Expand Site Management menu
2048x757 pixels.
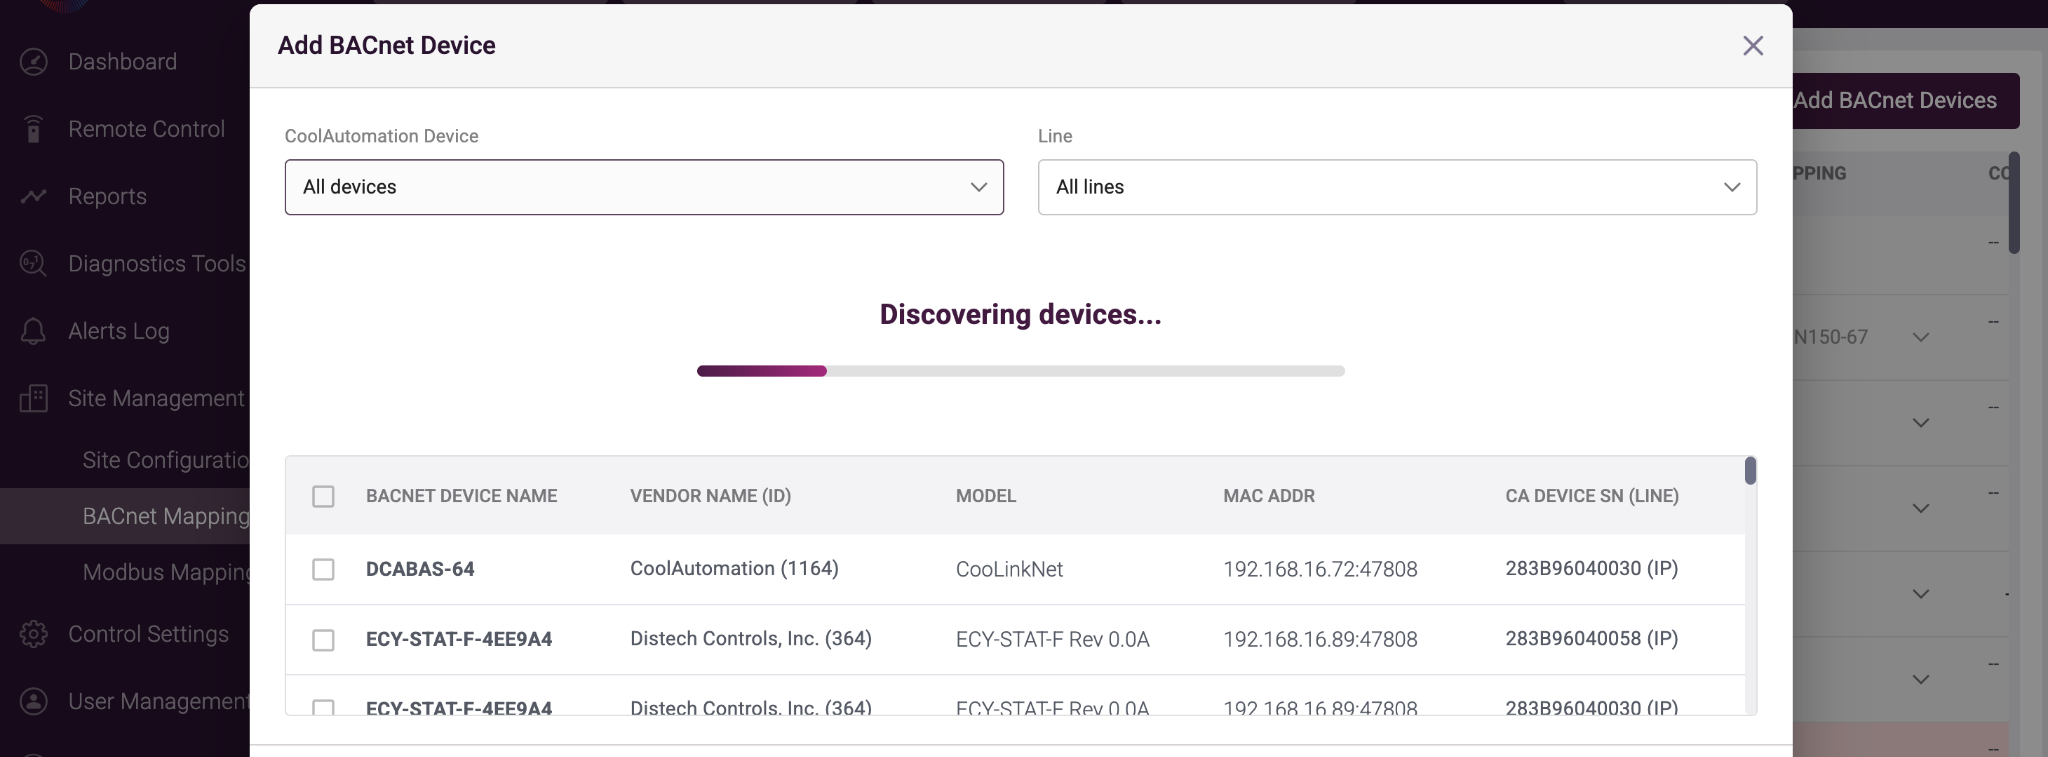pyautogui.click(x=156, y=398)
